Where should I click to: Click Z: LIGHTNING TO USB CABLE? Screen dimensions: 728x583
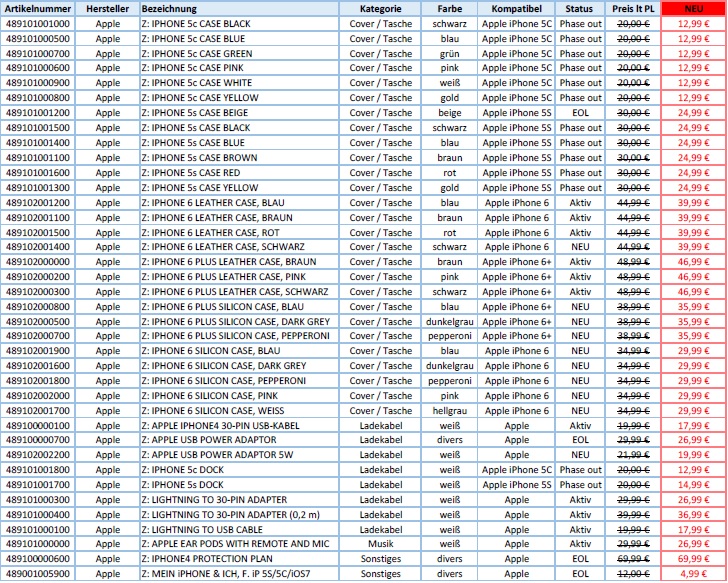[x=239, y=529]
